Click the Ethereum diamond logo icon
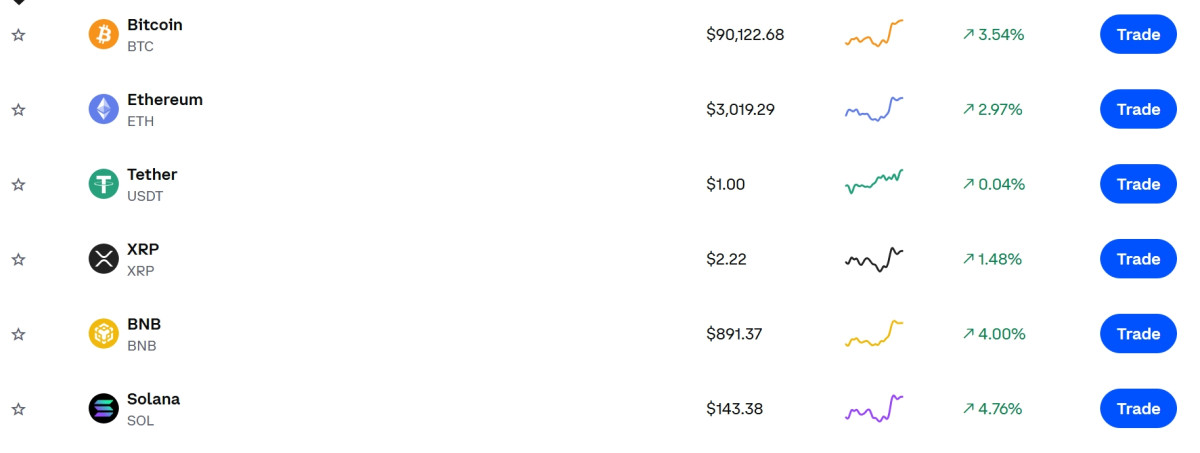 click(x=103, y=109)
